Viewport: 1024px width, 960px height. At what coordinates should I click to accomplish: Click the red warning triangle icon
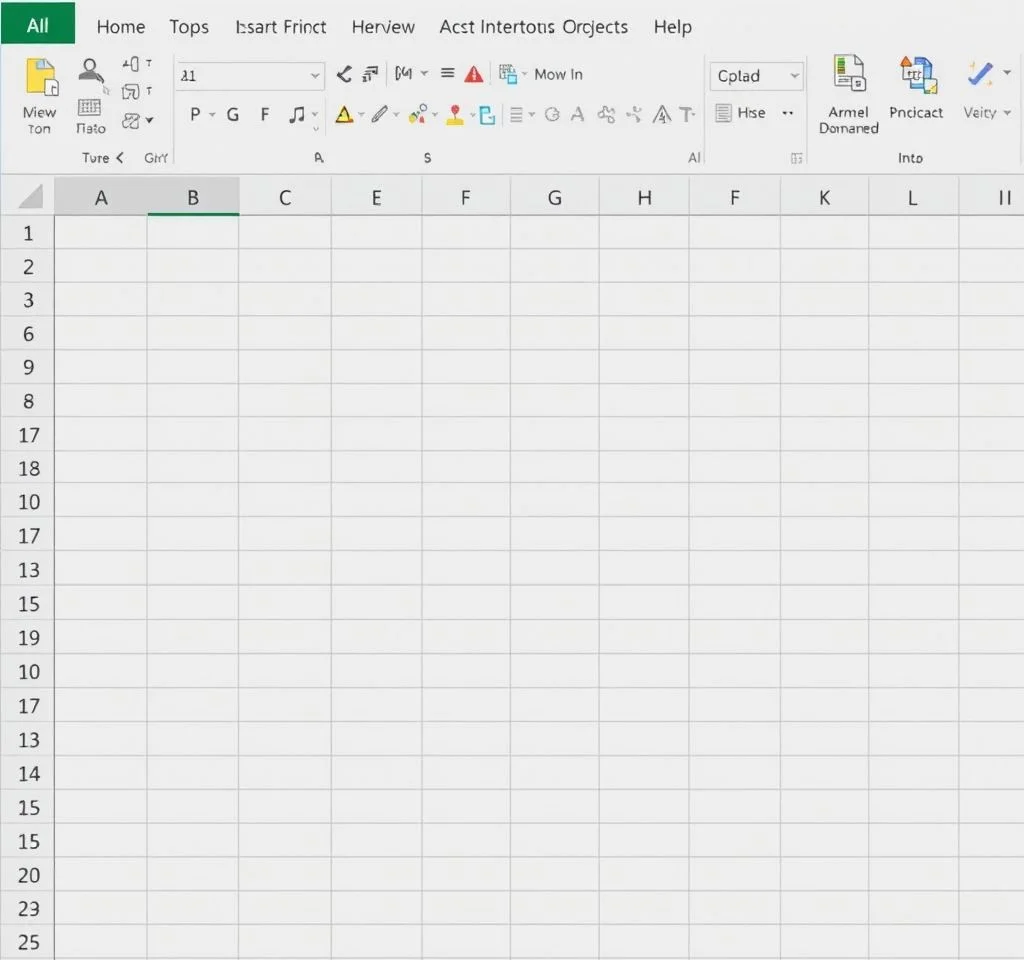click(x=474, y=74)
